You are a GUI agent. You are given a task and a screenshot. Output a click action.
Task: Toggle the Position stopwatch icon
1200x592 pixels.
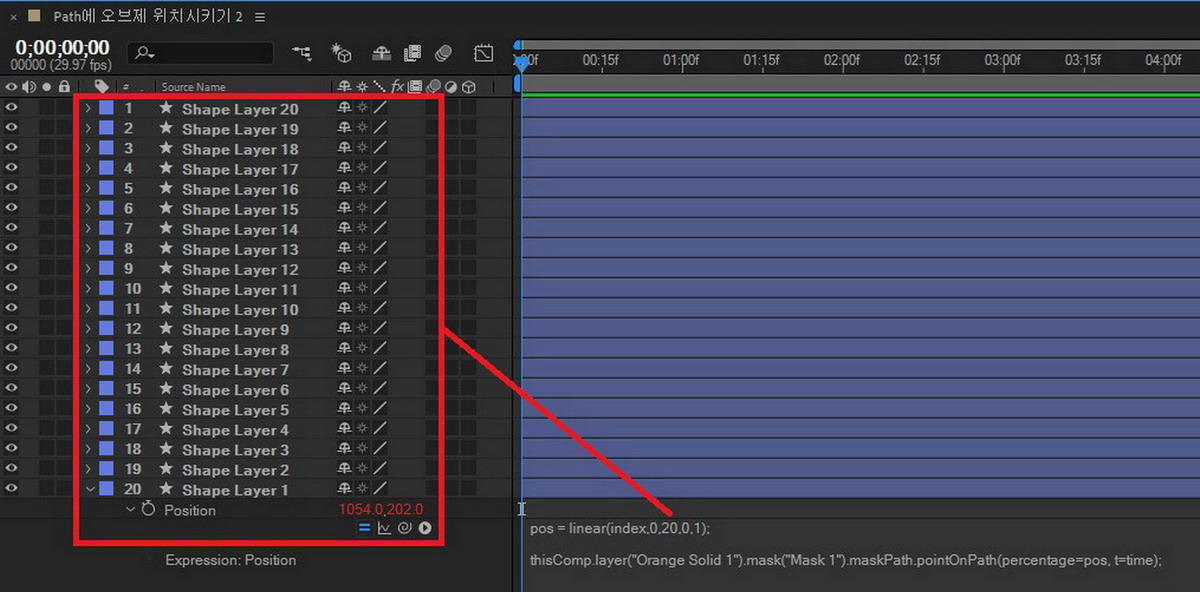click(149, 510)
